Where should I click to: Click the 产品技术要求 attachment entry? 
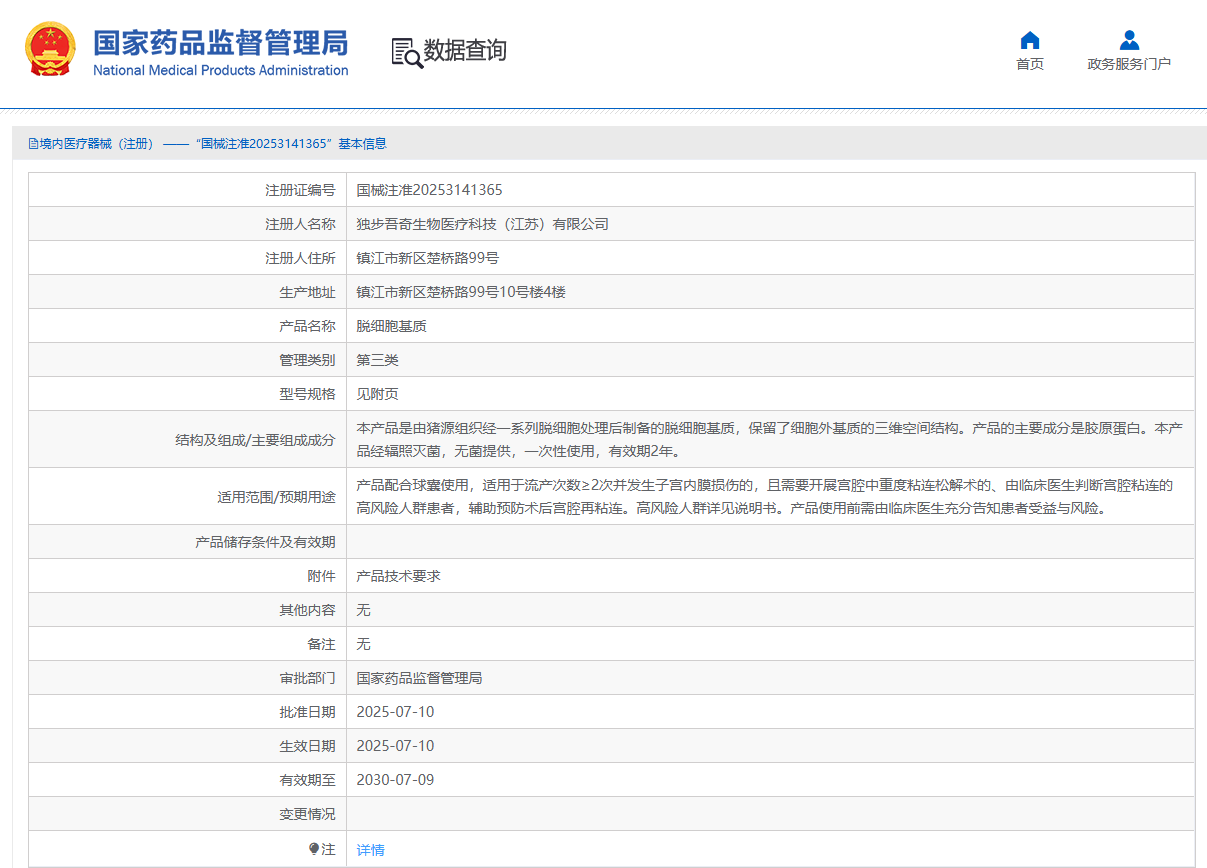point(398,576)
